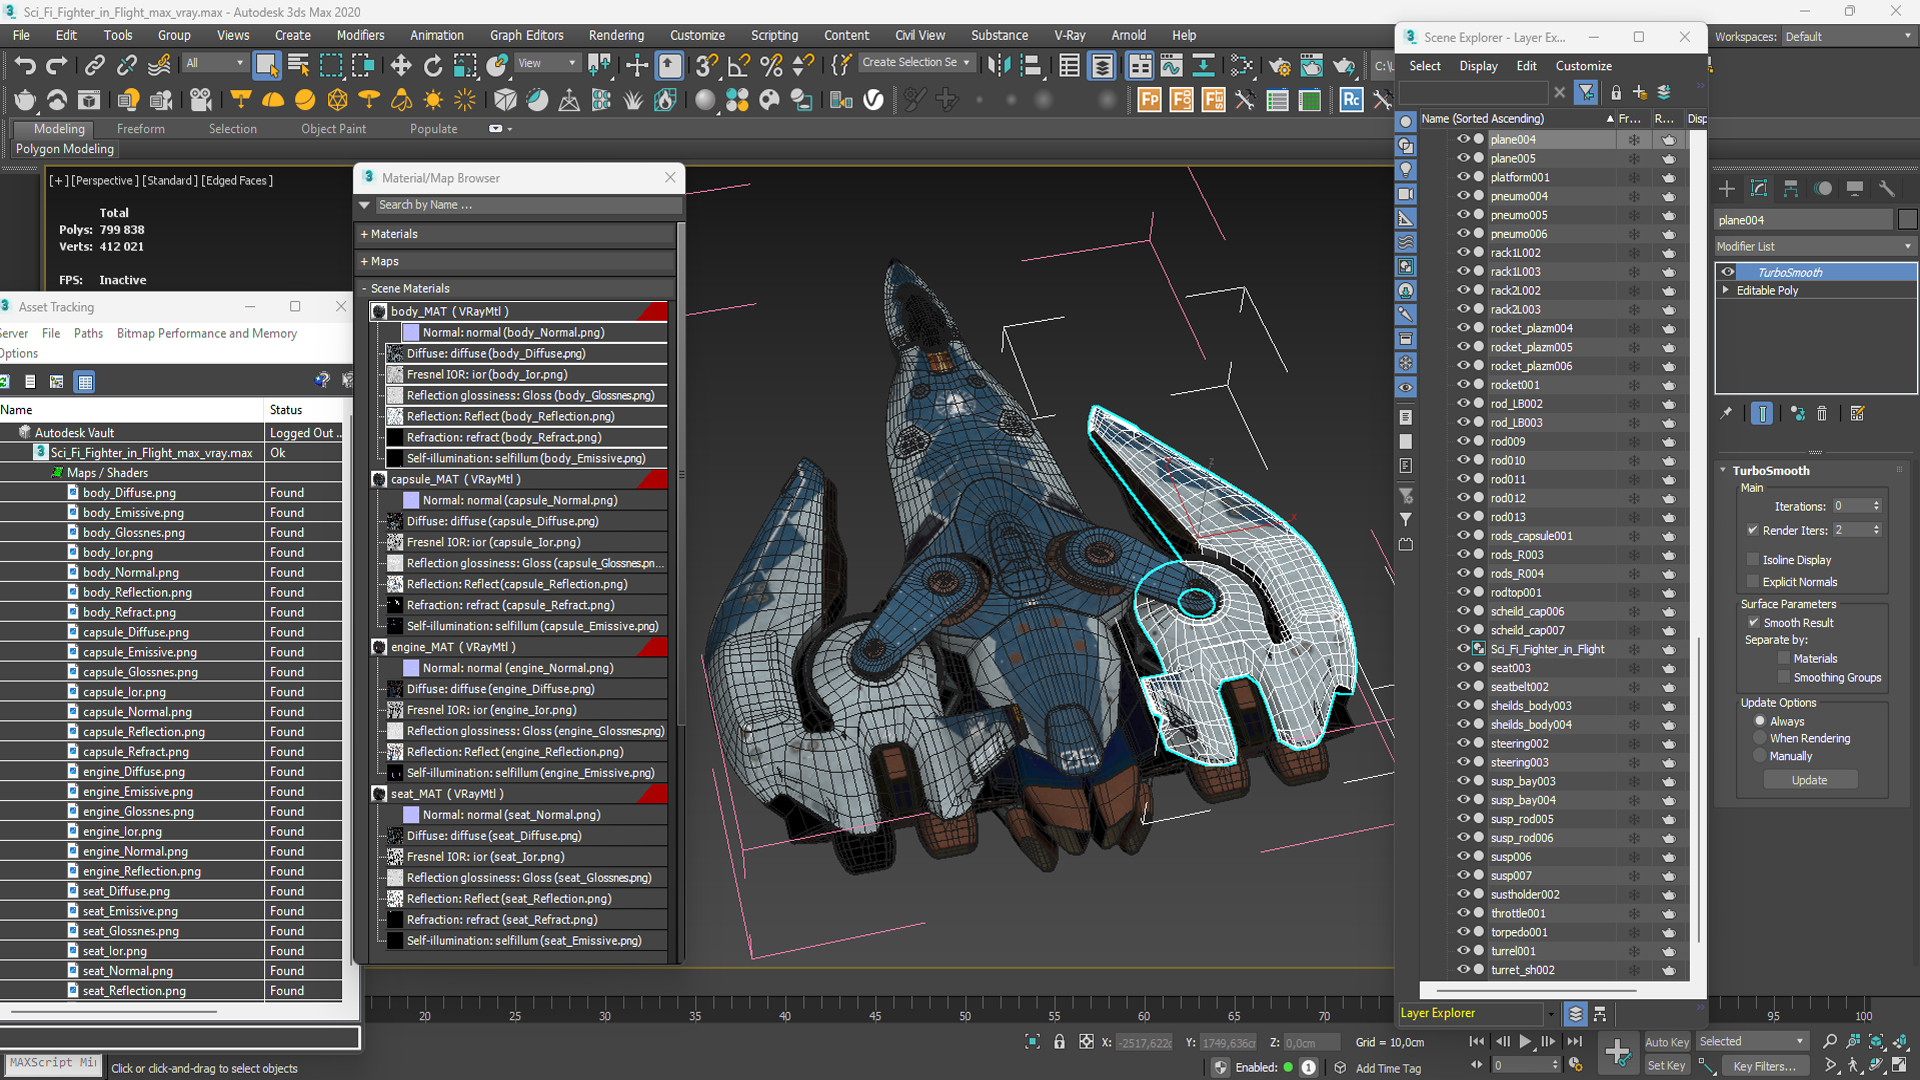Open the Rendering menu
Image resolution: width=1920 pixels, height=1080 pixels.
pyautogui.click(x=616, y=35)
